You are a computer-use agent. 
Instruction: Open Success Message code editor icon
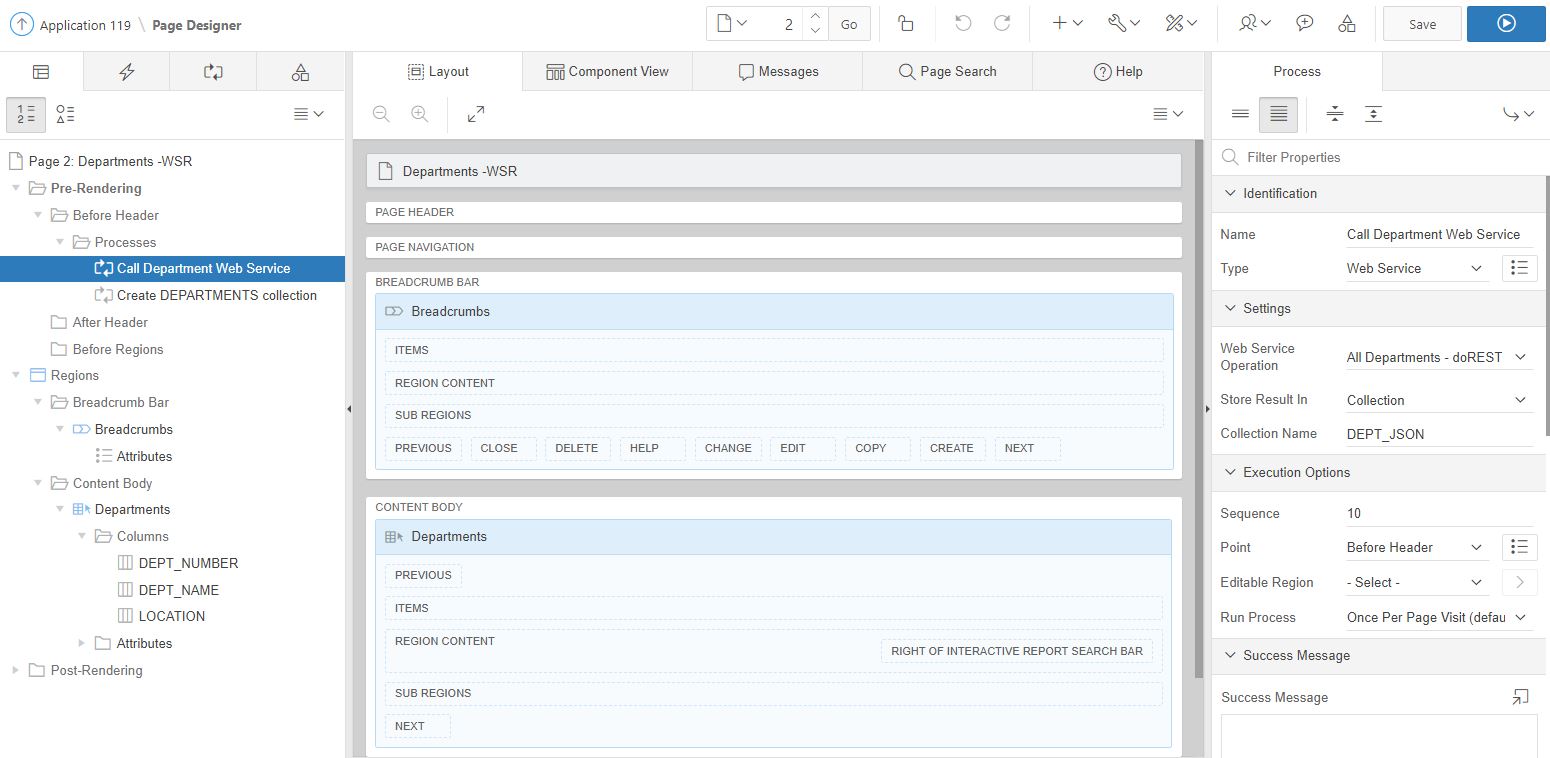pyautogui.click(x=1521, y=697)
